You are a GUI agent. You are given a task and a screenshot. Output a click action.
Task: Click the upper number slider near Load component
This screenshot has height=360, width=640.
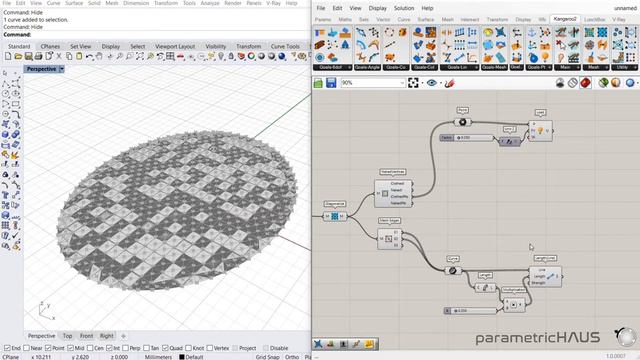[x=467, y=138]
